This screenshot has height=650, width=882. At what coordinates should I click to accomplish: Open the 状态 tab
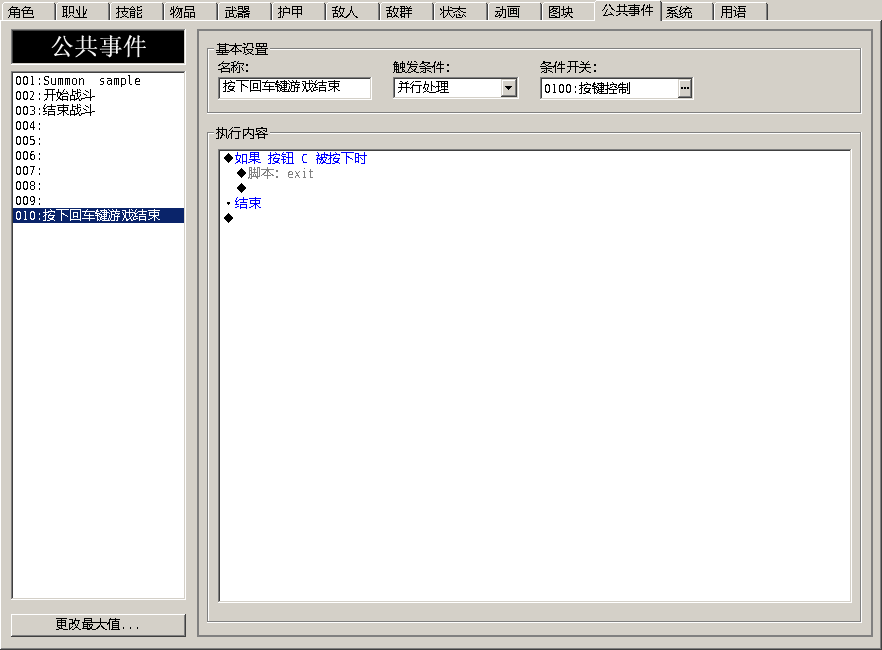(460, 12)
